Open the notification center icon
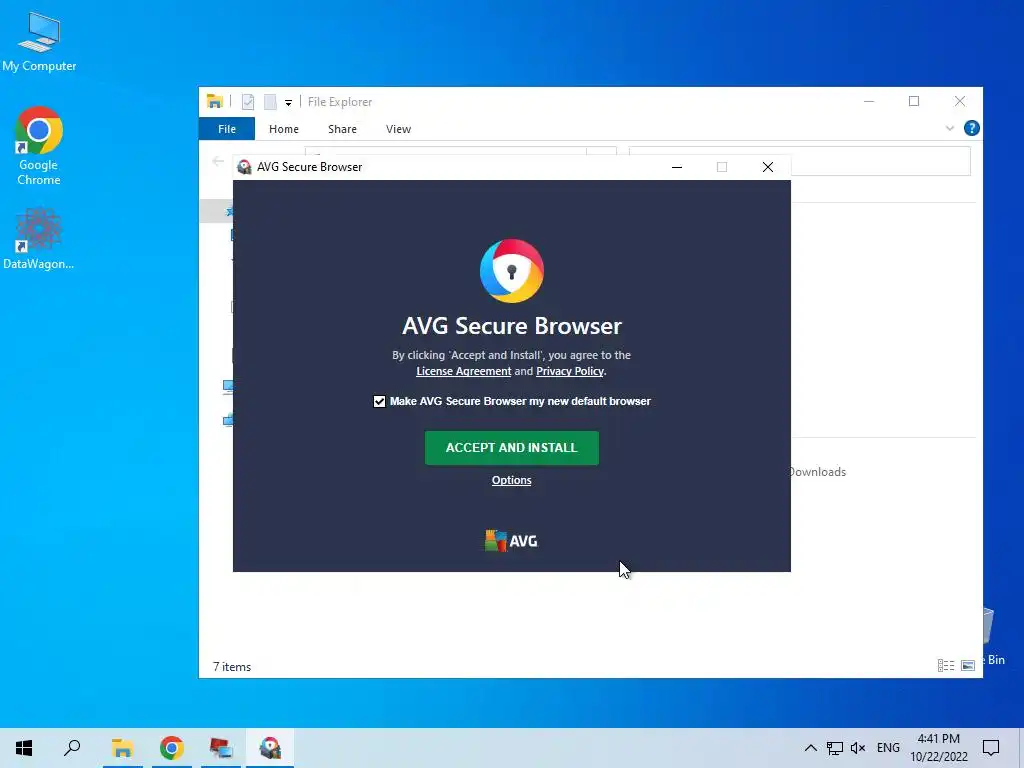1024x768 pixels. point(991,748)
